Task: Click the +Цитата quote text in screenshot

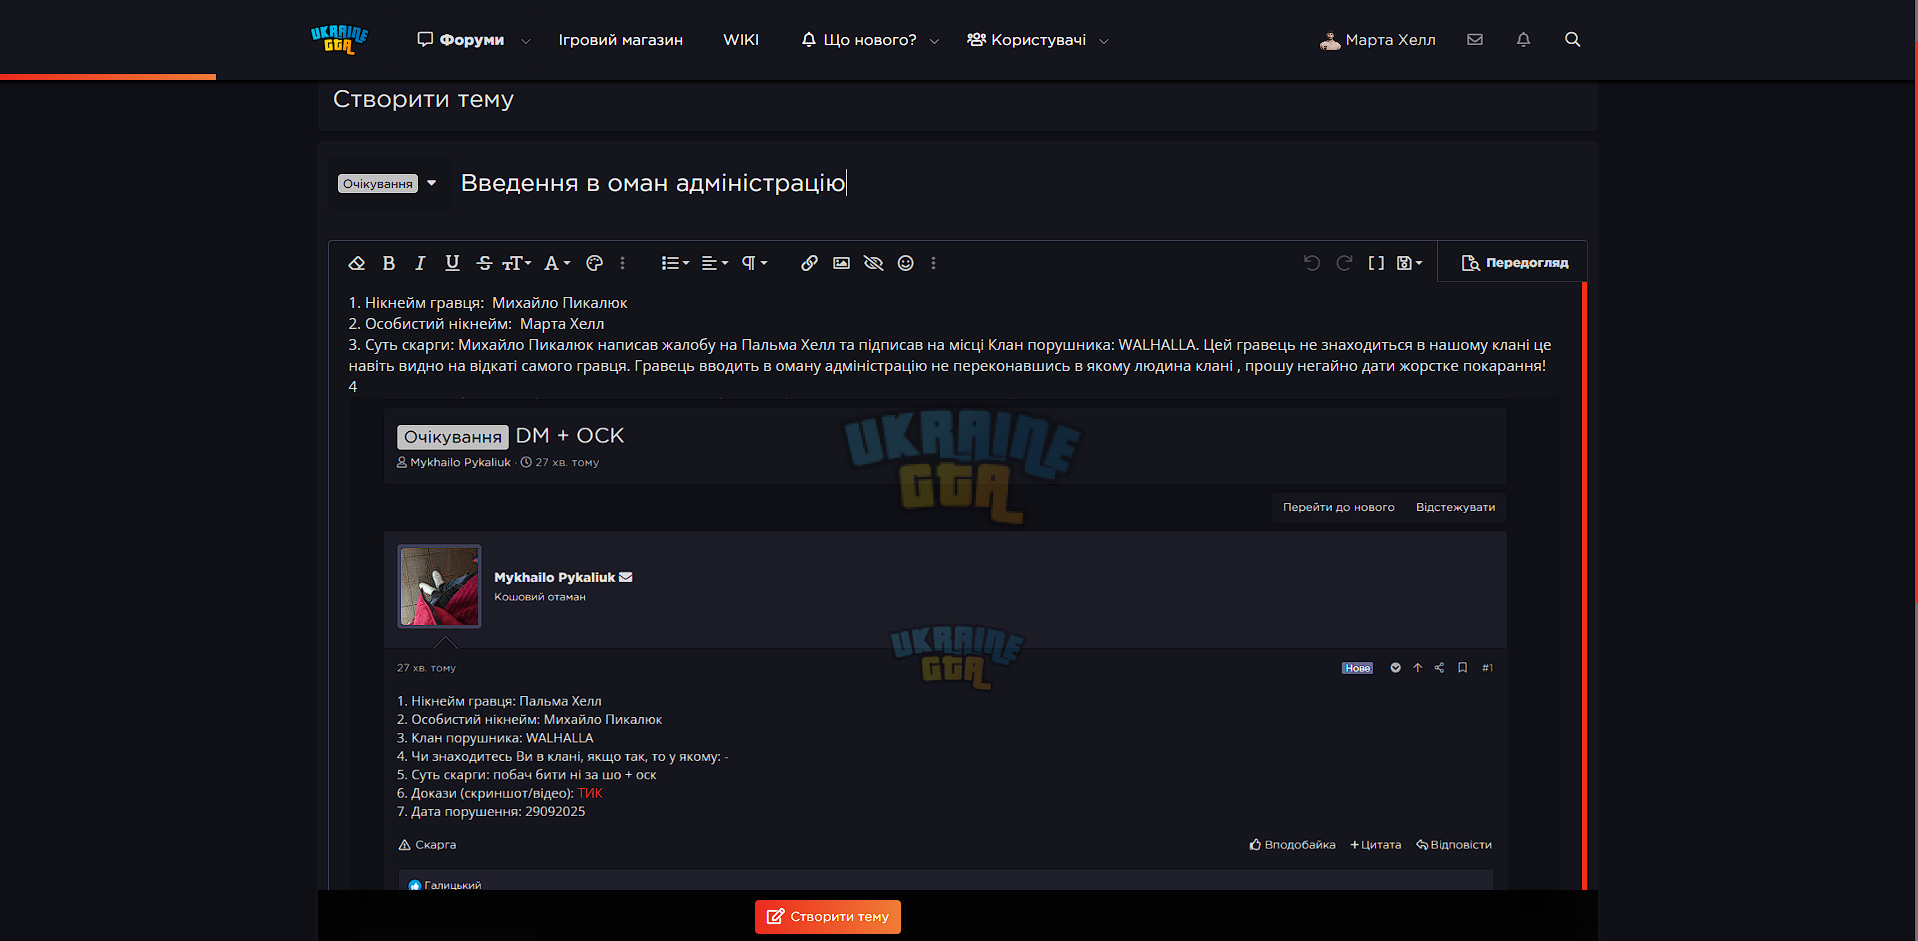Action: pyautogui.click(x=1376, y=845)
